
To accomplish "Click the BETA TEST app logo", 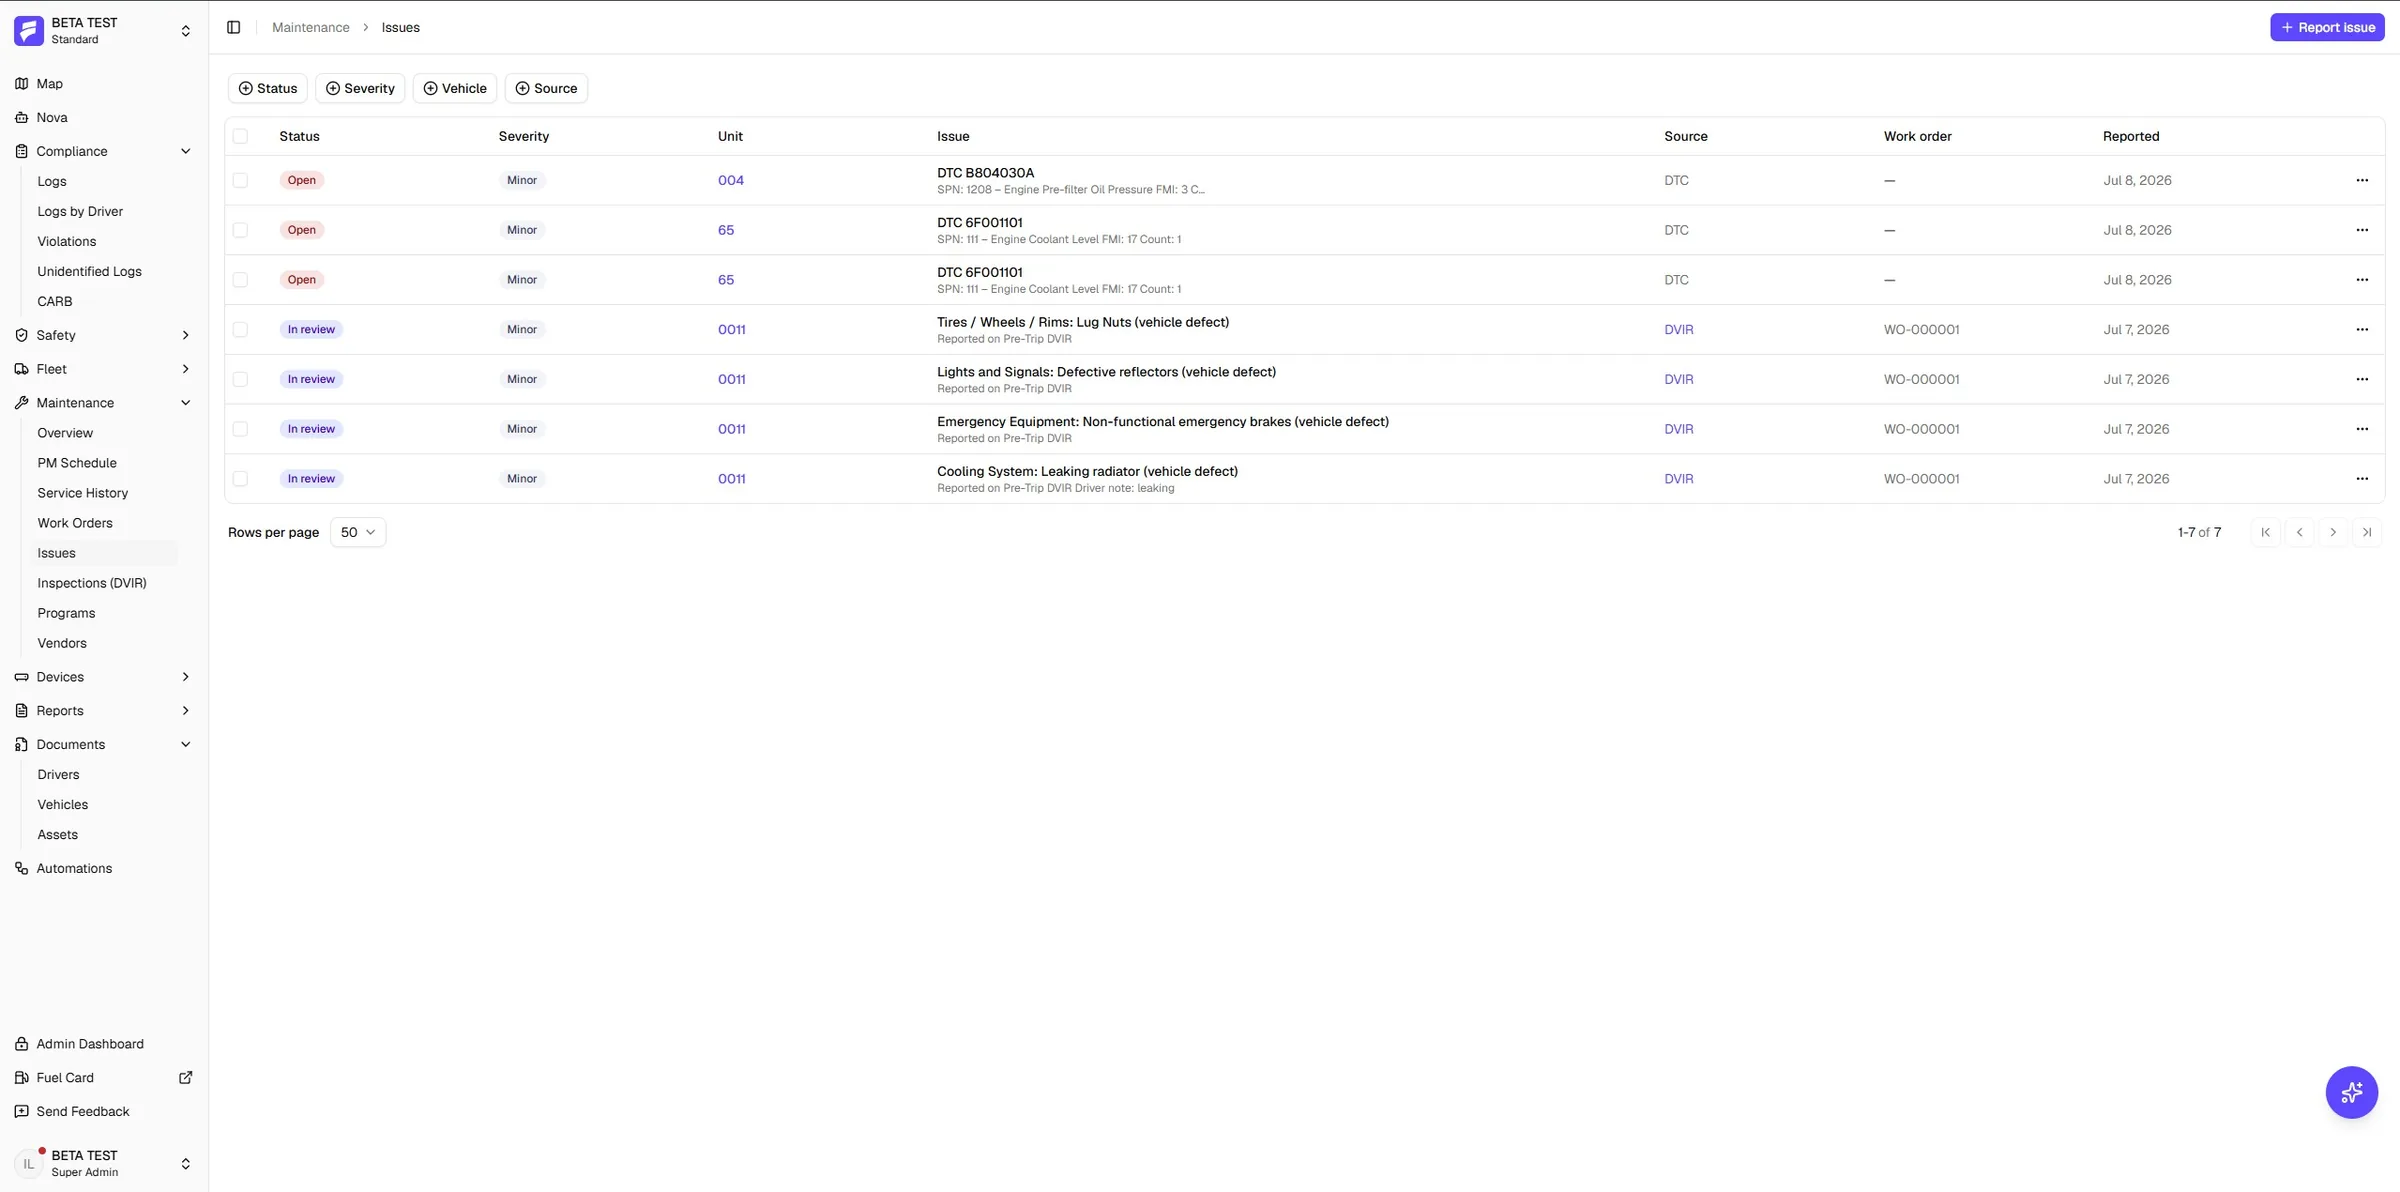I will pyautogui.click(x=28, y=31).
